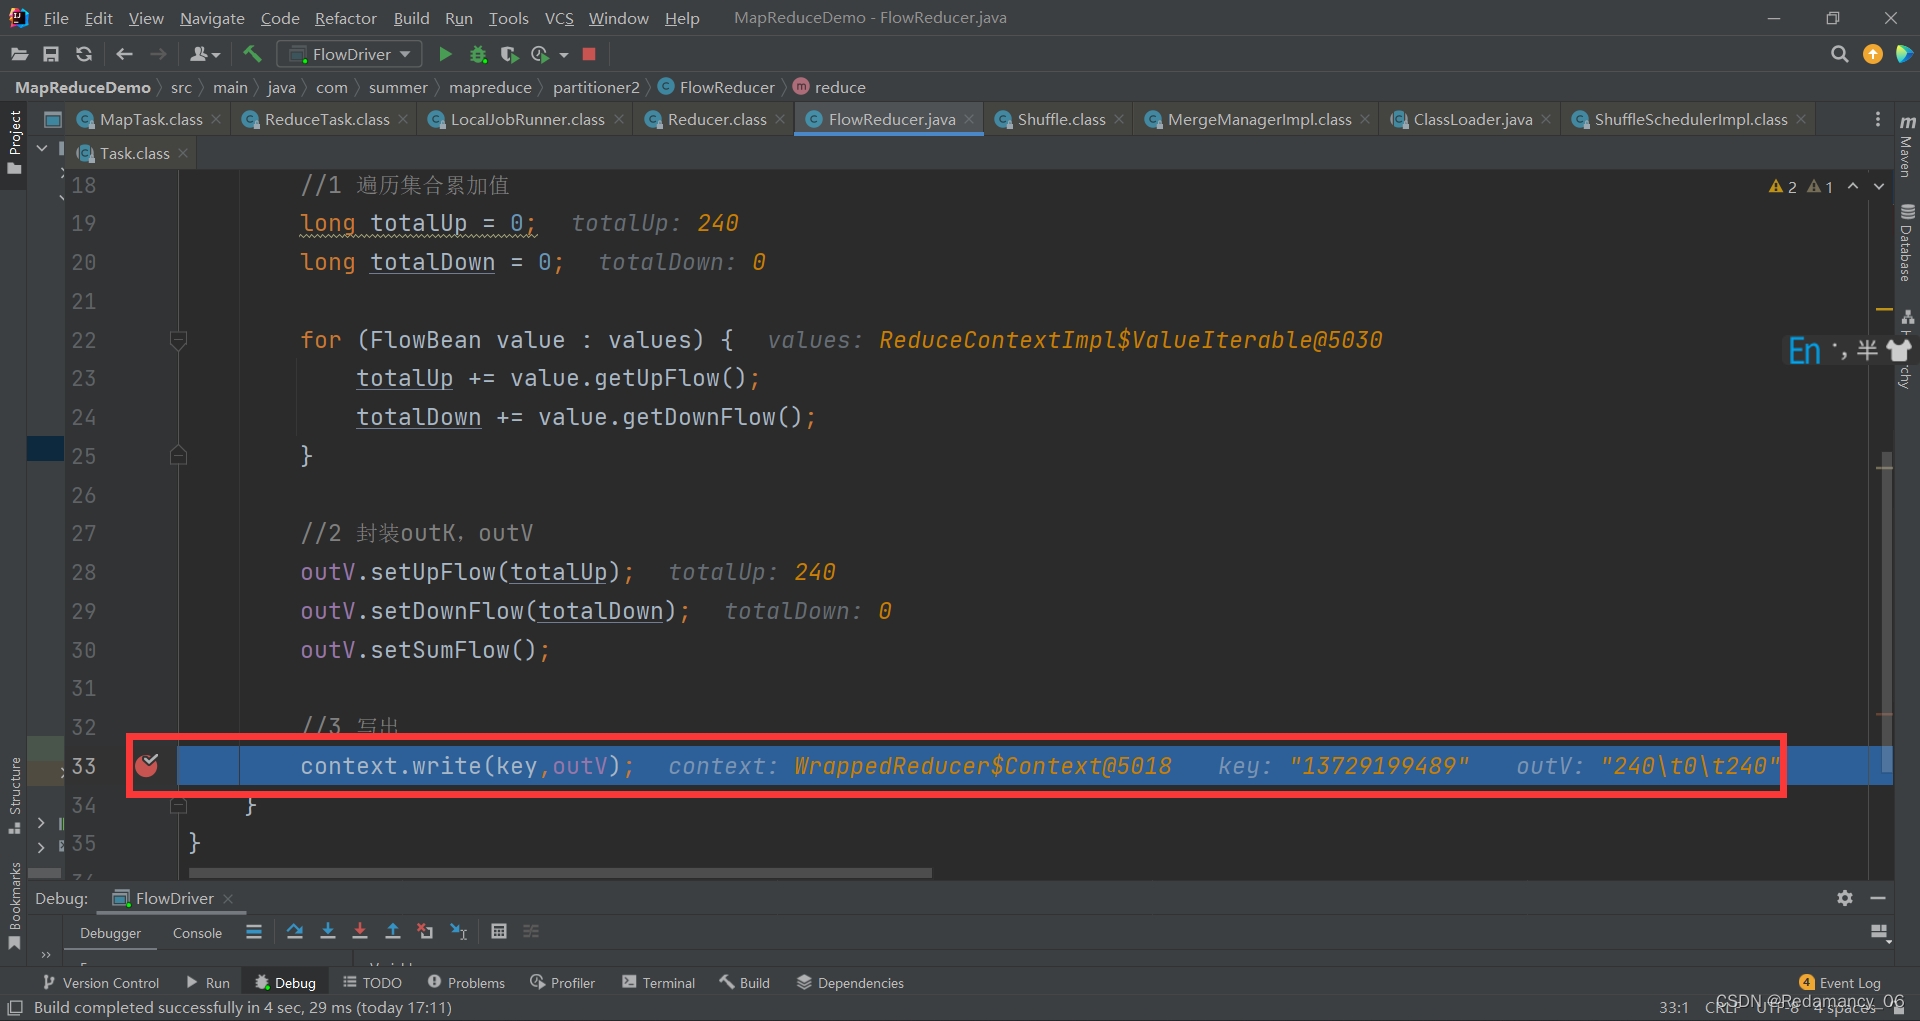
Task: Click the Open file folder icon
Action: pos(19,54)
